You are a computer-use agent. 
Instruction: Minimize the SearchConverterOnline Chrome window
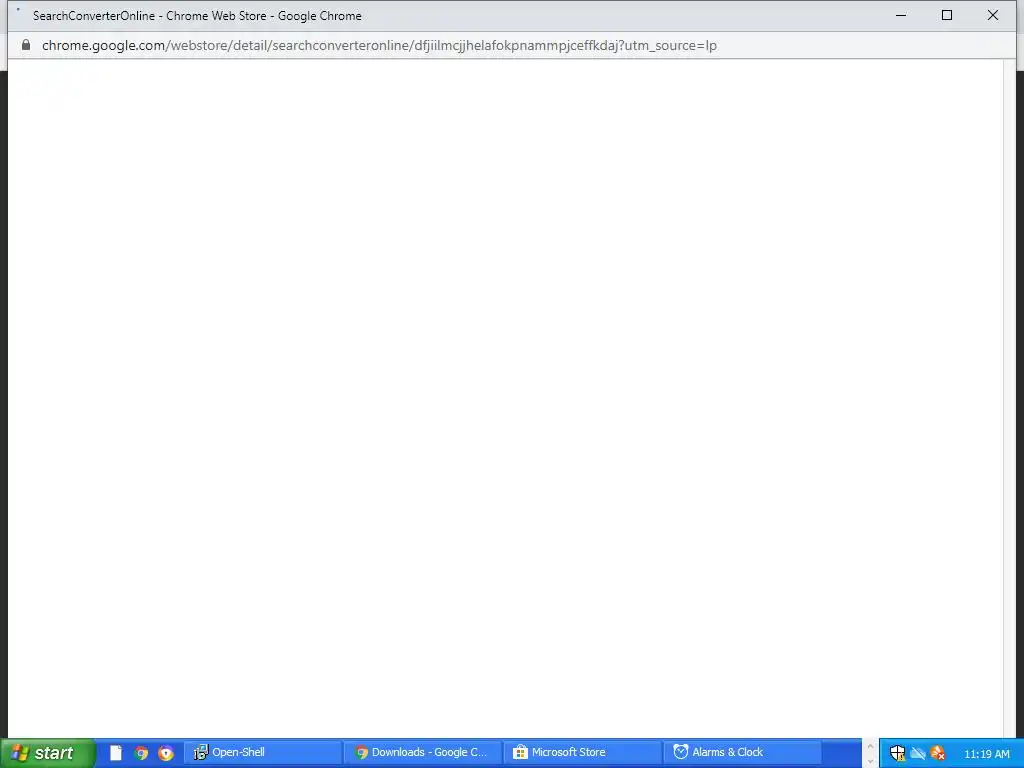point(901,15)
